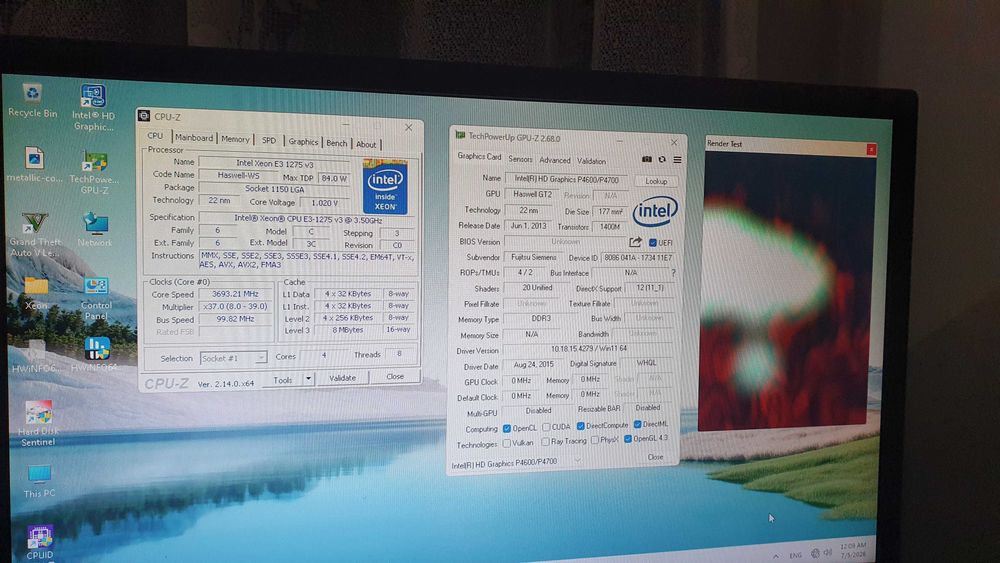Screen dimensions: 1000x563
Task: Switch to the CPU tab in CPU-Z
Action: [x=155, y=136]
